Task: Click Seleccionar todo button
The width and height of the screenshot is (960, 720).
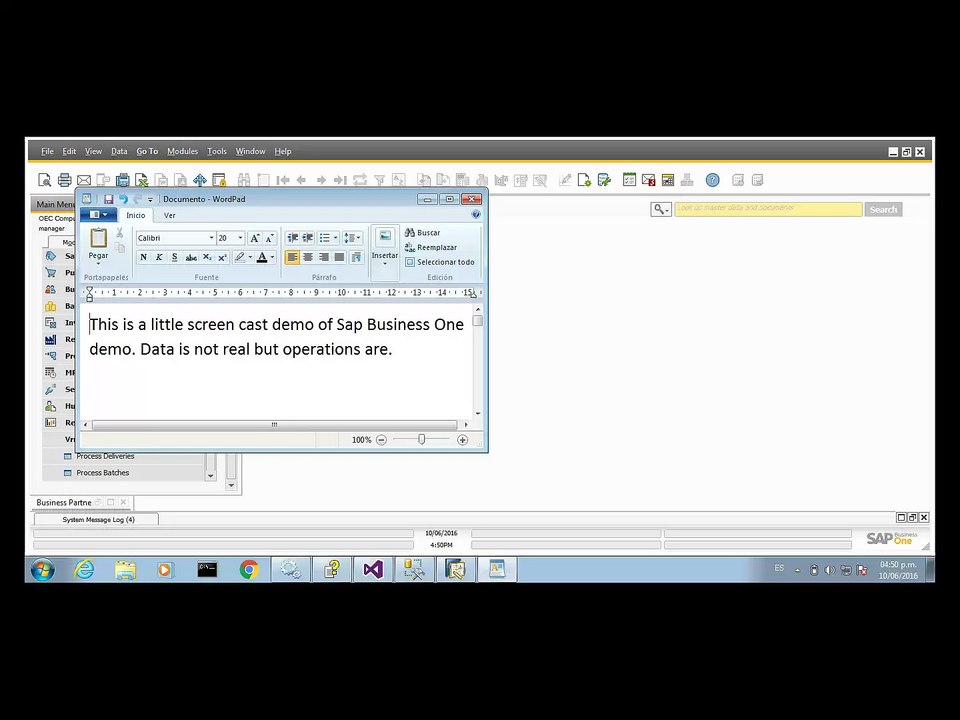Action: pos(440,262)
